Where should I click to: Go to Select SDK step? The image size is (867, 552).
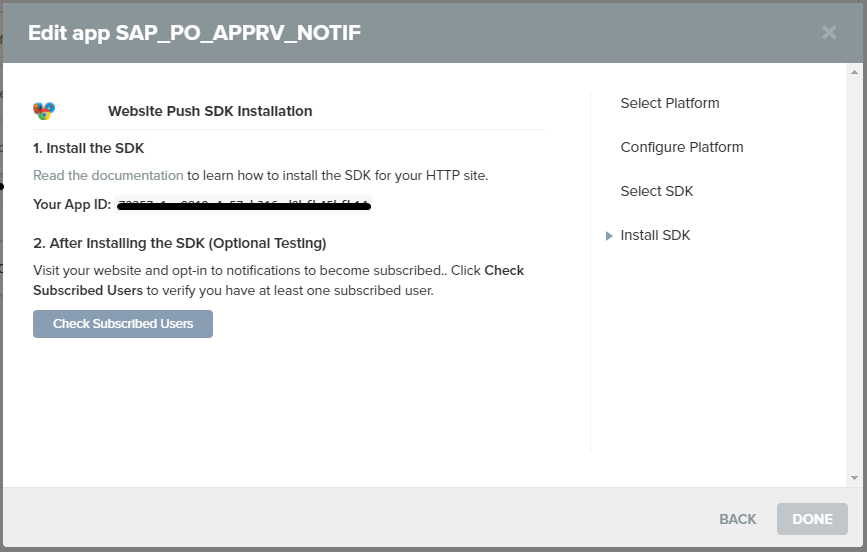656,191
